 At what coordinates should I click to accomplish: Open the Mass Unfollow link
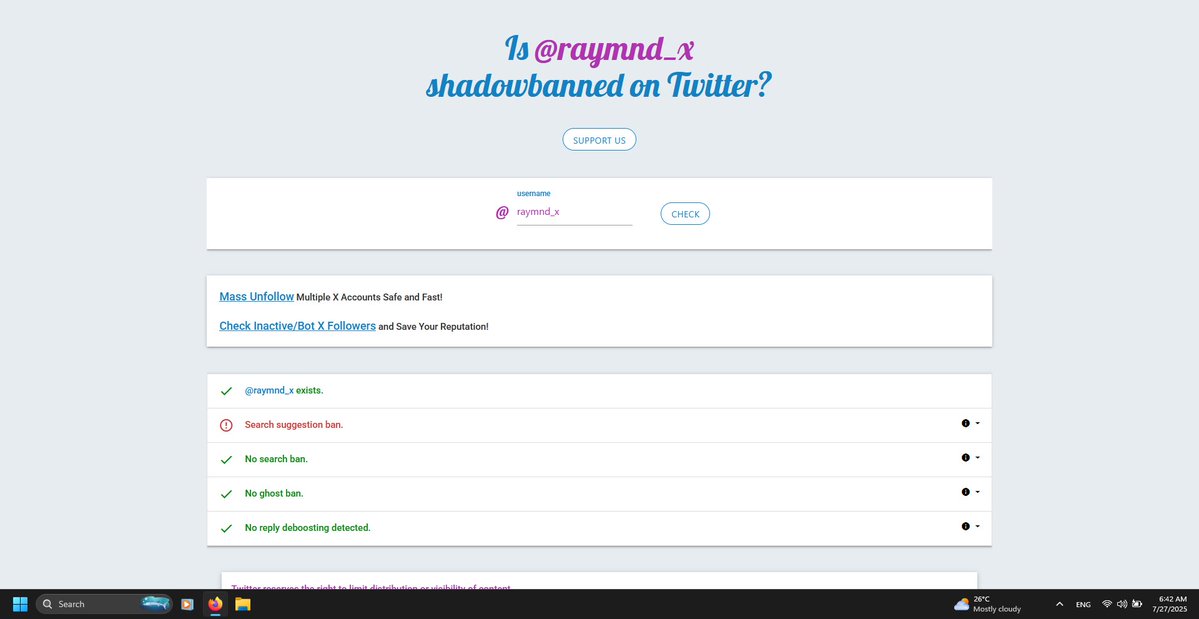tap(256, 297)
